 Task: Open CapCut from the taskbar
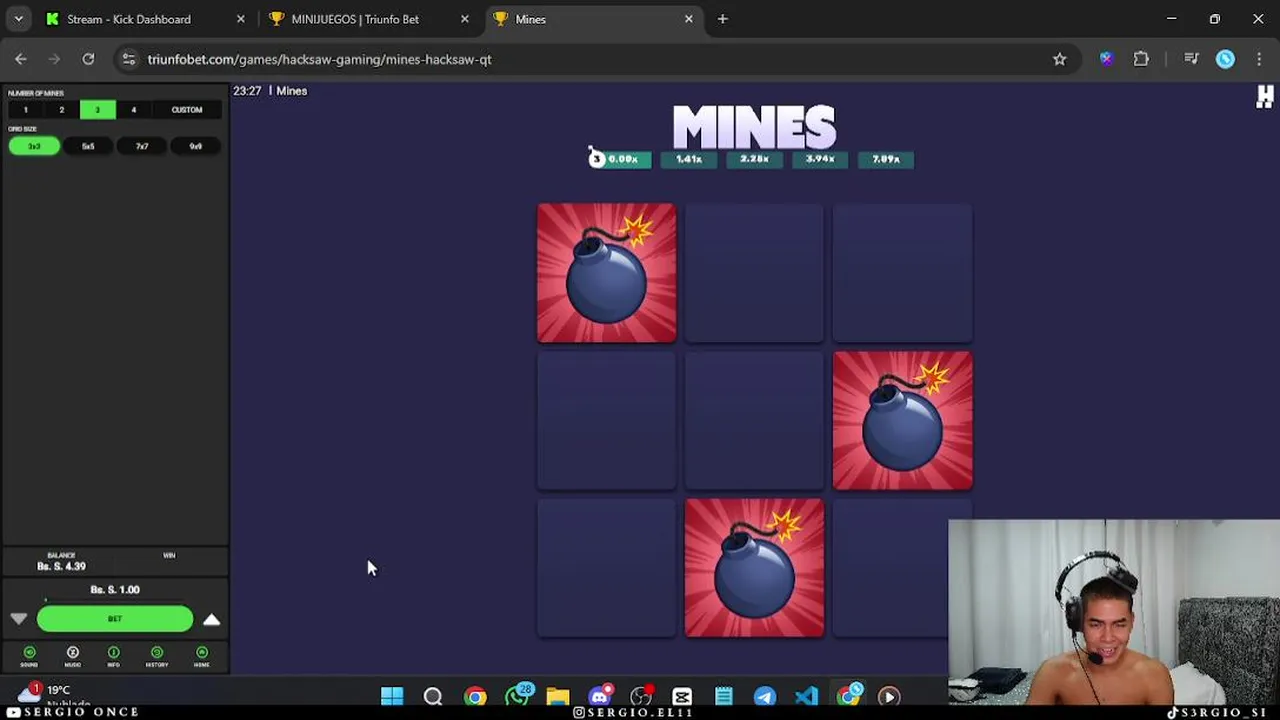[682, 696]
